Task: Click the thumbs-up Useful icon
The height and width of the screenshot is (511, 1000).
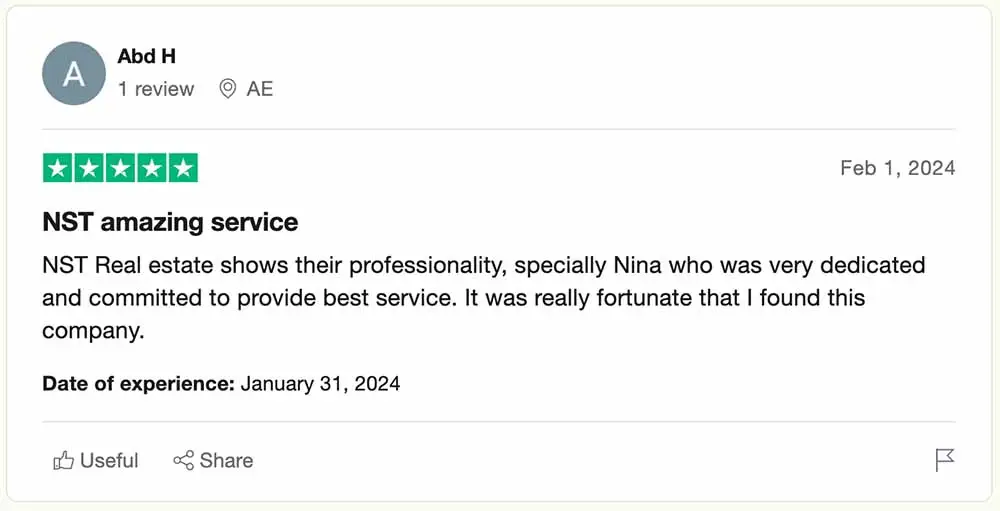Action: [64, 460]
